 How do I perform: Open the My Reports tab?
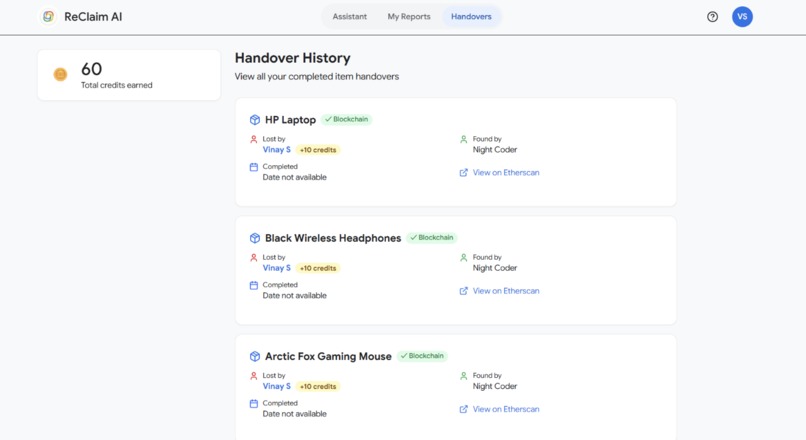409,16
